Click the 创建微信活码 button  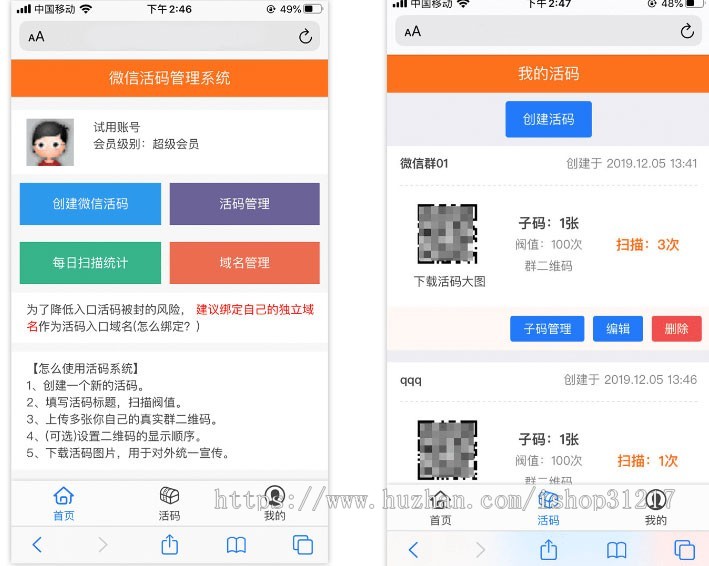click(x=90, y=204)
